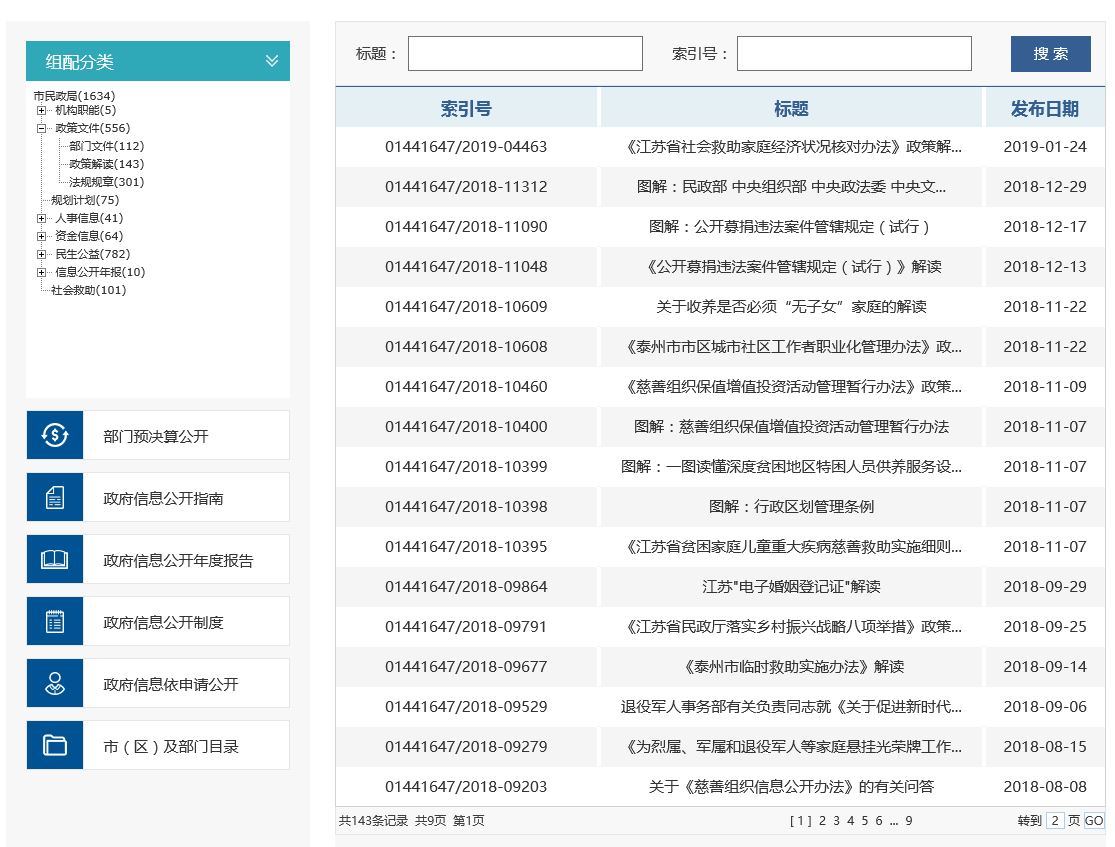Expand the 机构职能 tree node
This screenshot has height=847, width=1115.
tap(40, 110)
